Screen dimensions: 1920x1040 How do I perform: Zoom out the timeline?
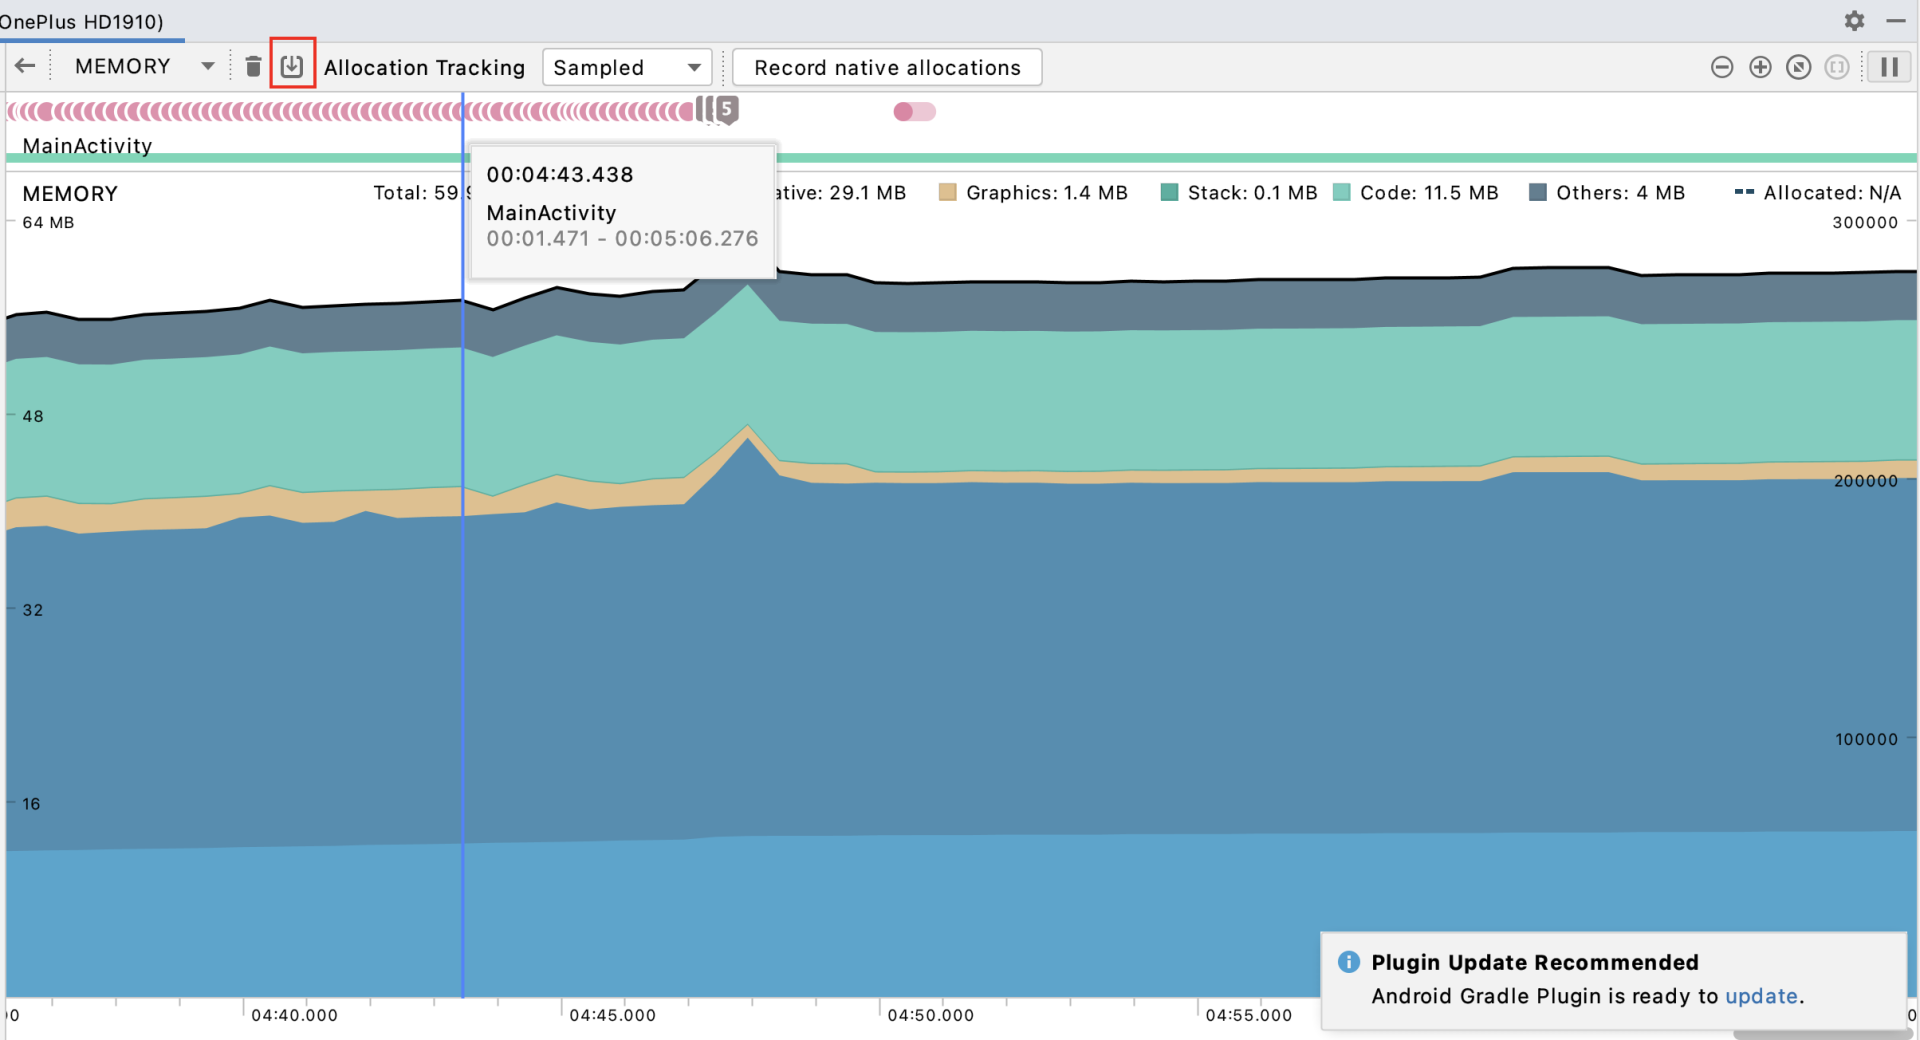tap(1722, 67)
